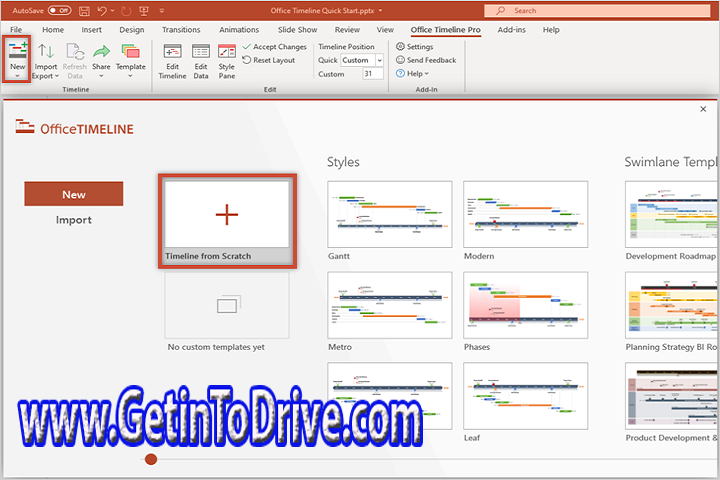
Task: Choose the Gantt style template
Action: click(x=390, y=215)
